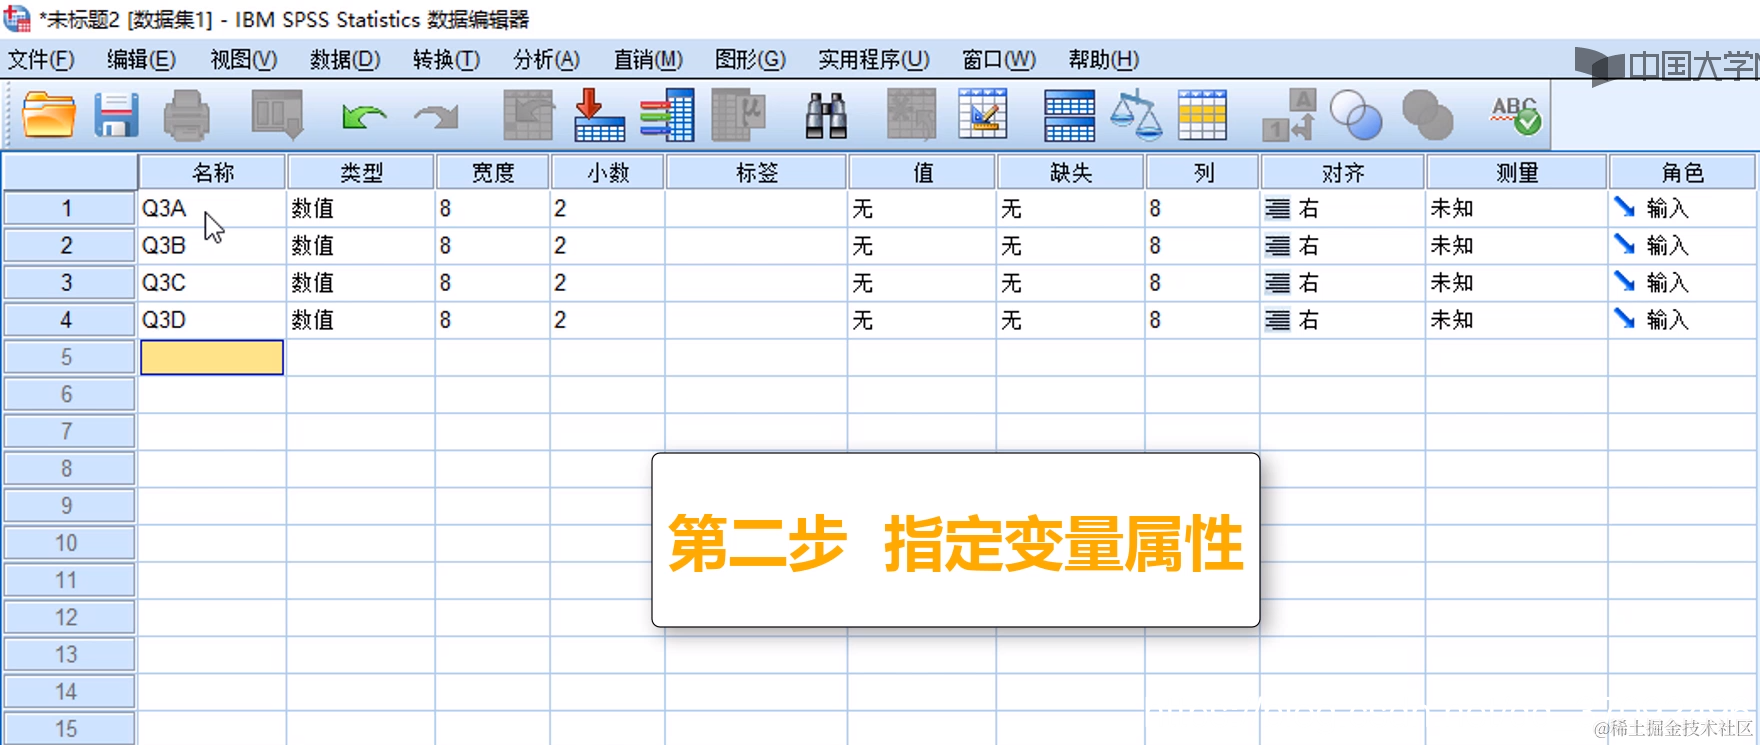The width and height of the screenshot is (1760, 745).
Task: Click the 标签 column header
Action: point(756,173)
